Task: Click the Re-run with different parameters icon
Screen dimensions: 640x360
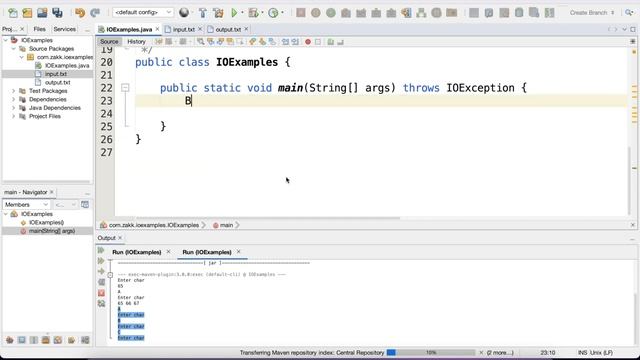Action: (x=101, y=261)
